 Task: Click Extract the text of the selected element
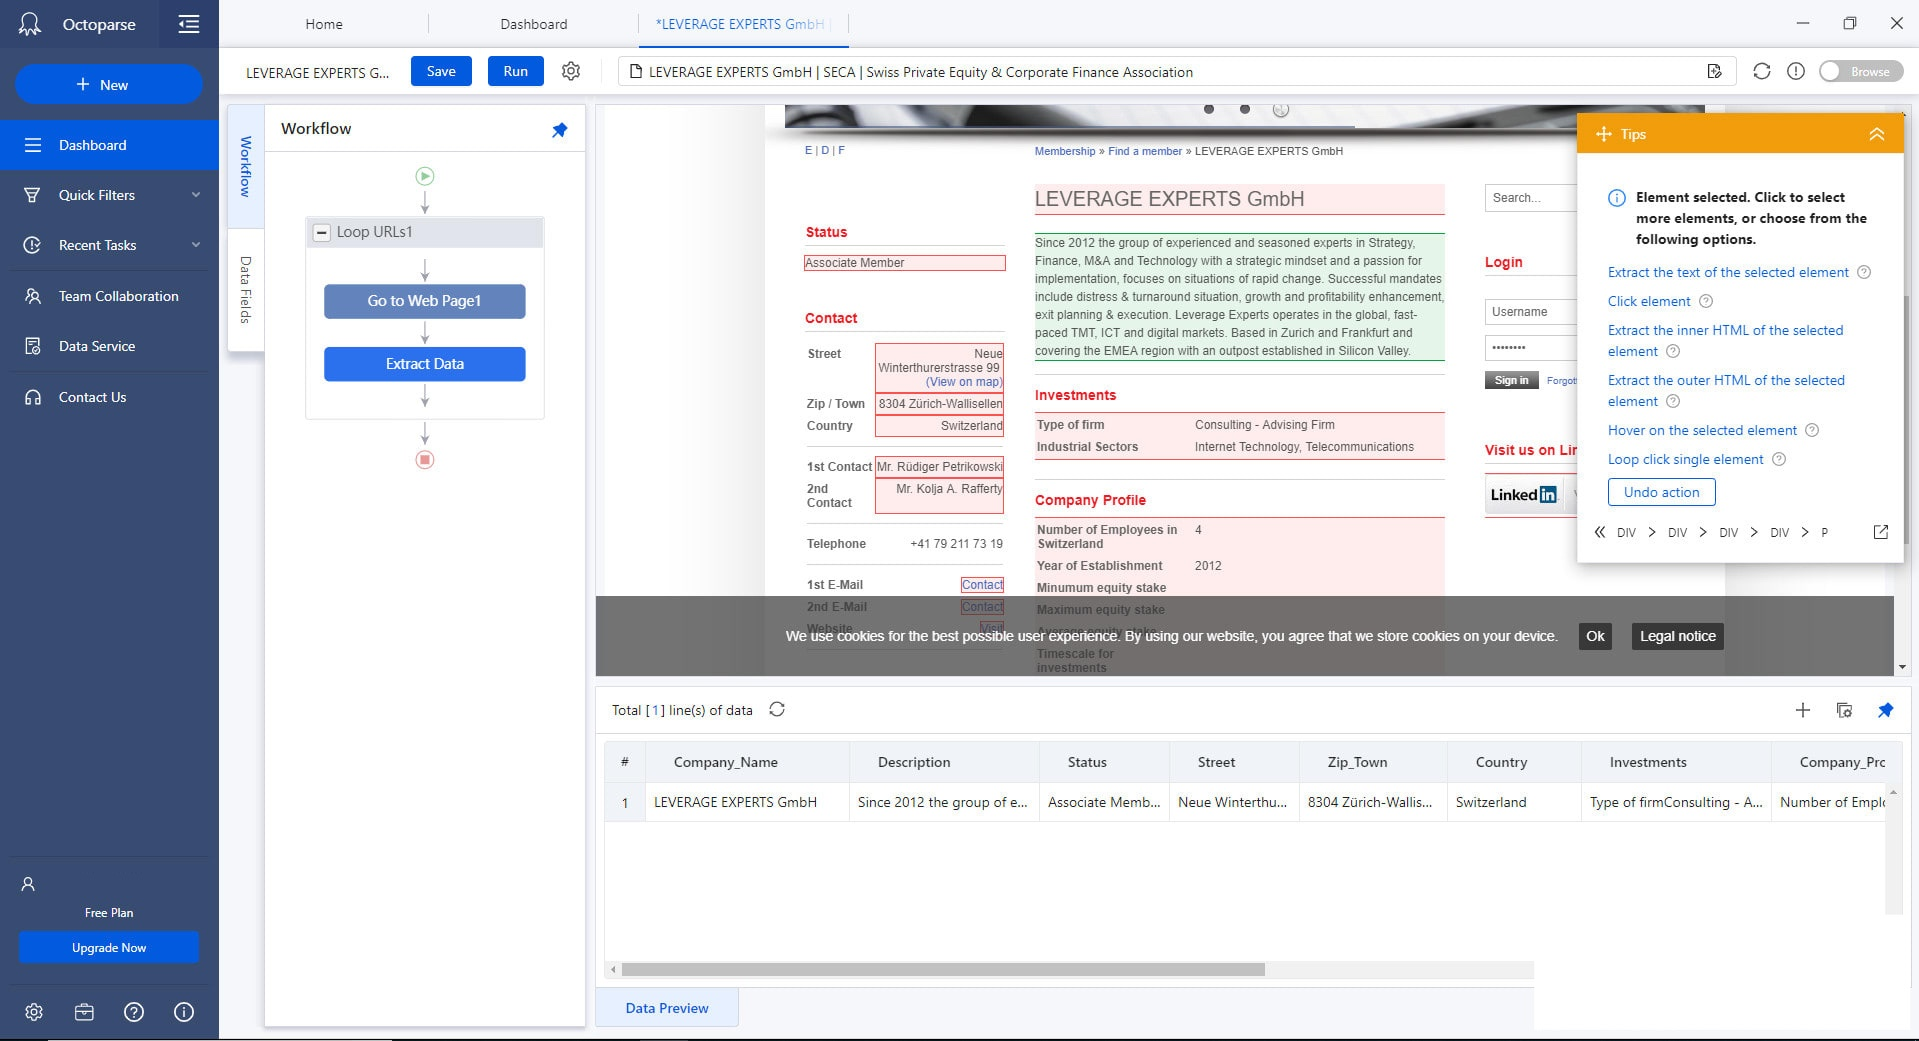tap(1728, 272)
